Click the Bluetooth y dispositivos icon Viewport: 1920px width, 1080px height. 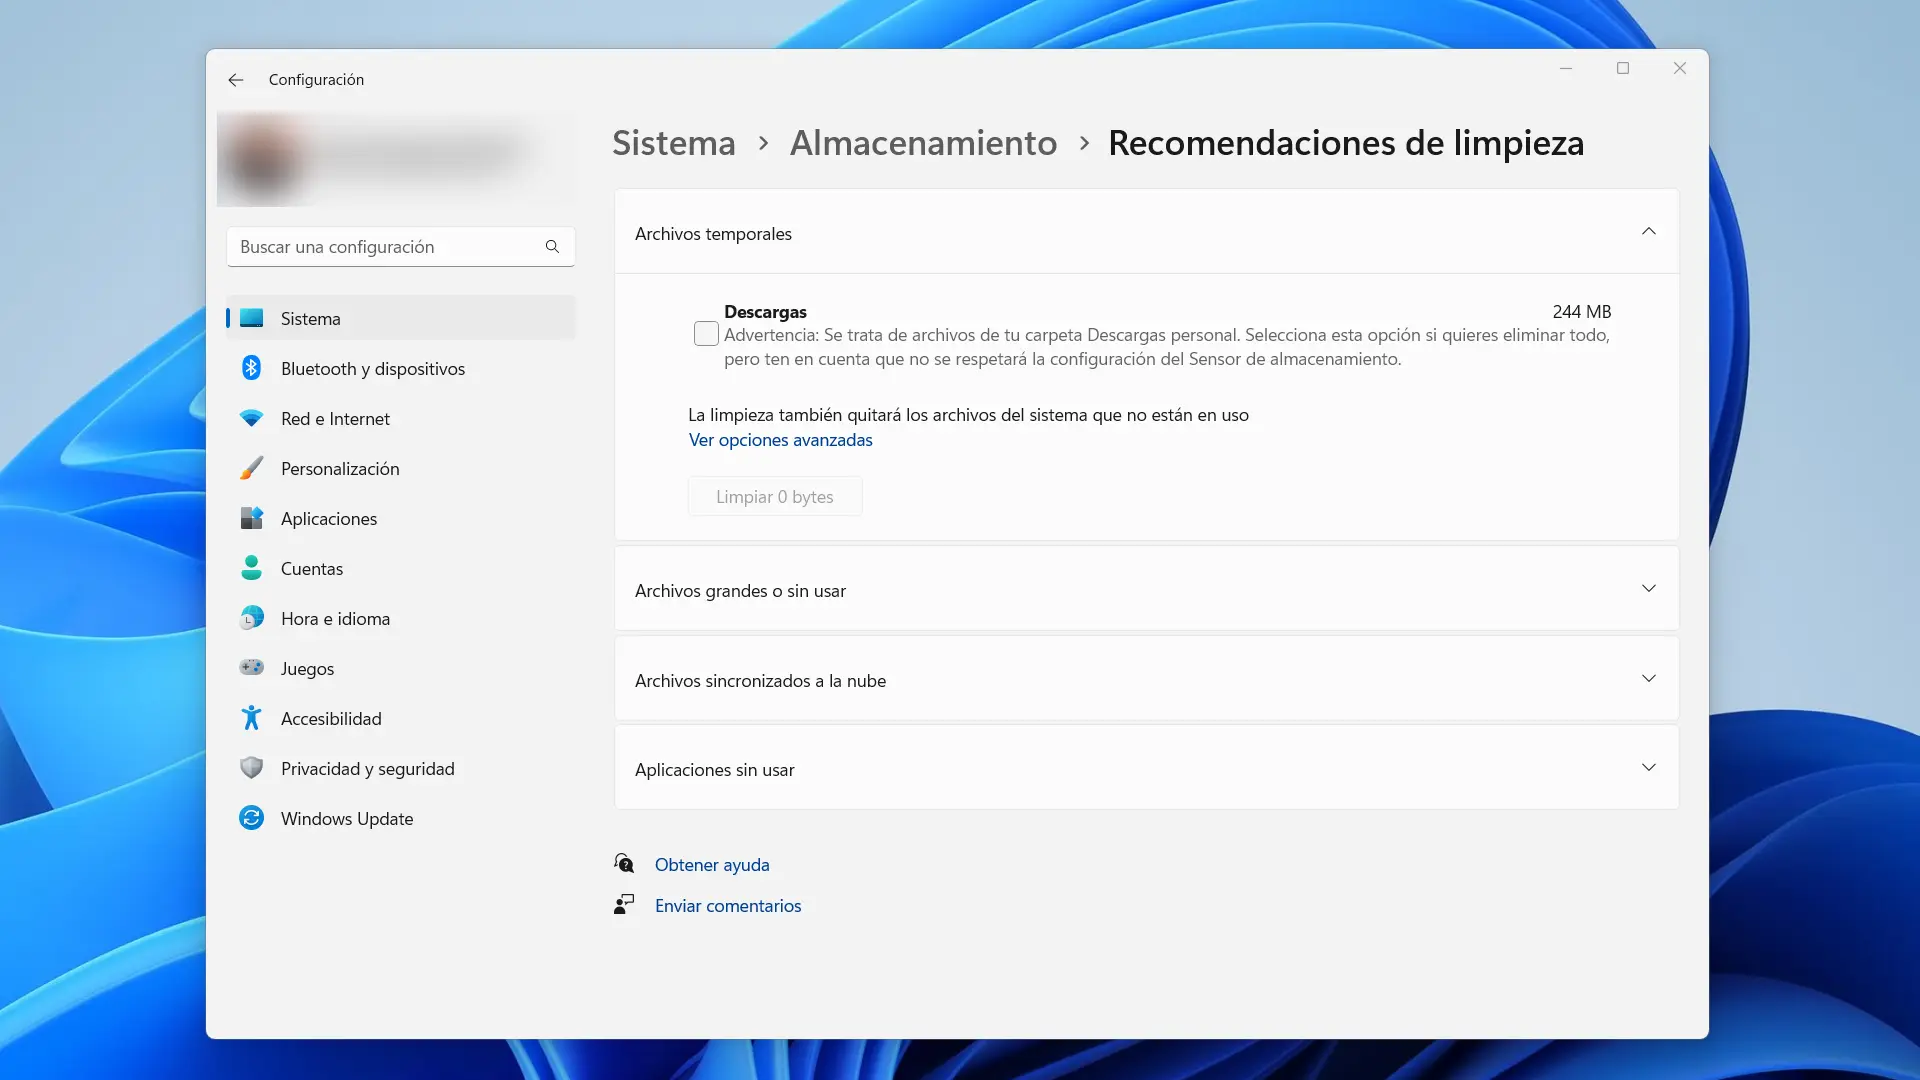point(251,368)
